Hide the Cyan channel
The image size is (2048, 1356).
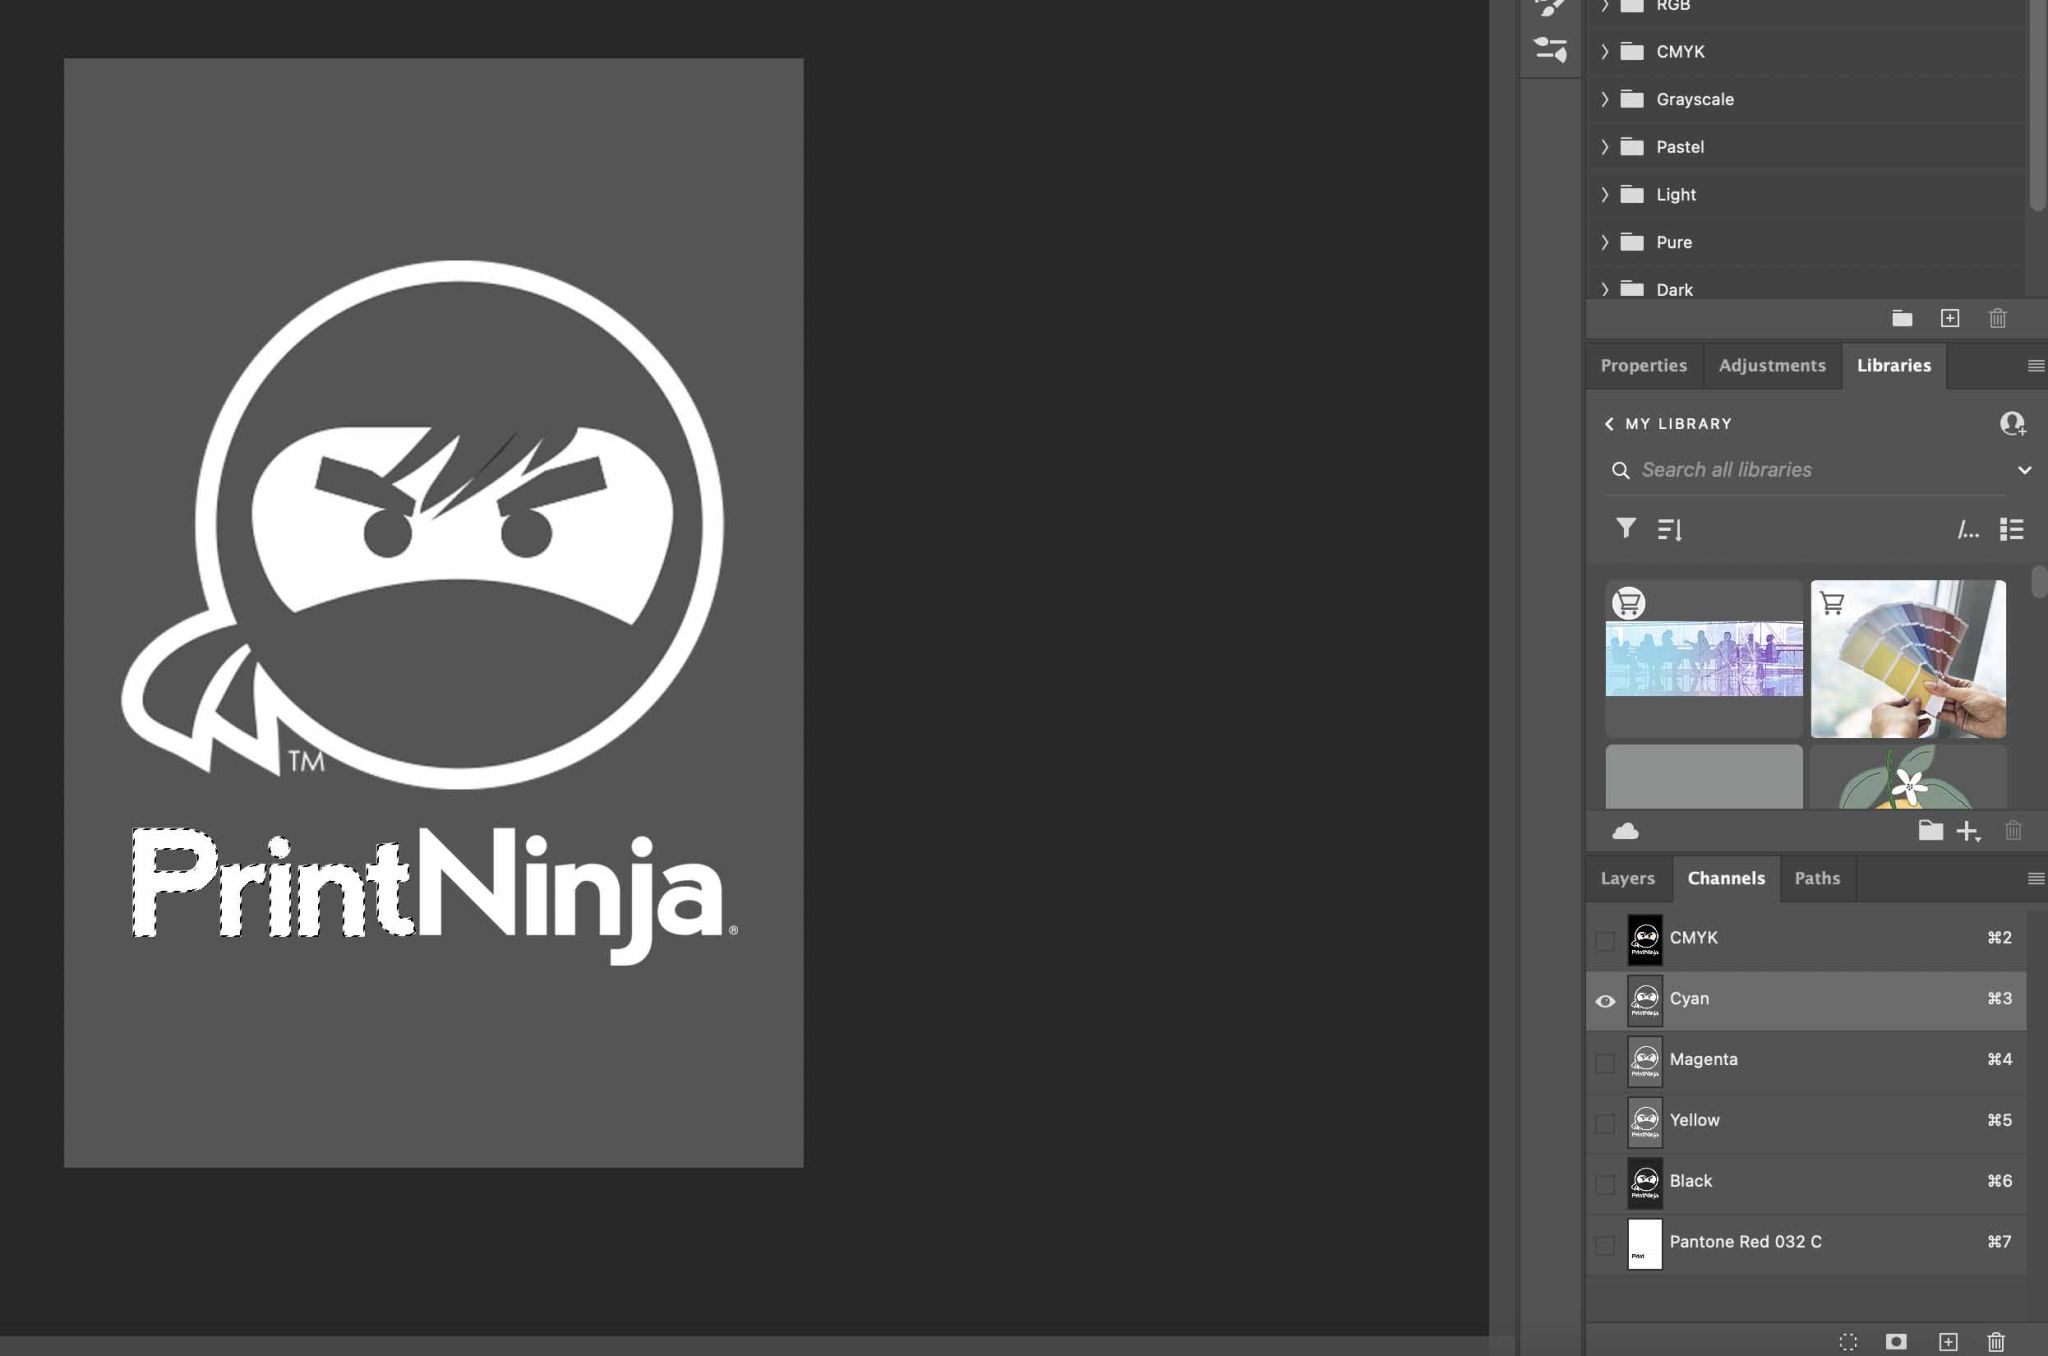coord(1606,1001)
